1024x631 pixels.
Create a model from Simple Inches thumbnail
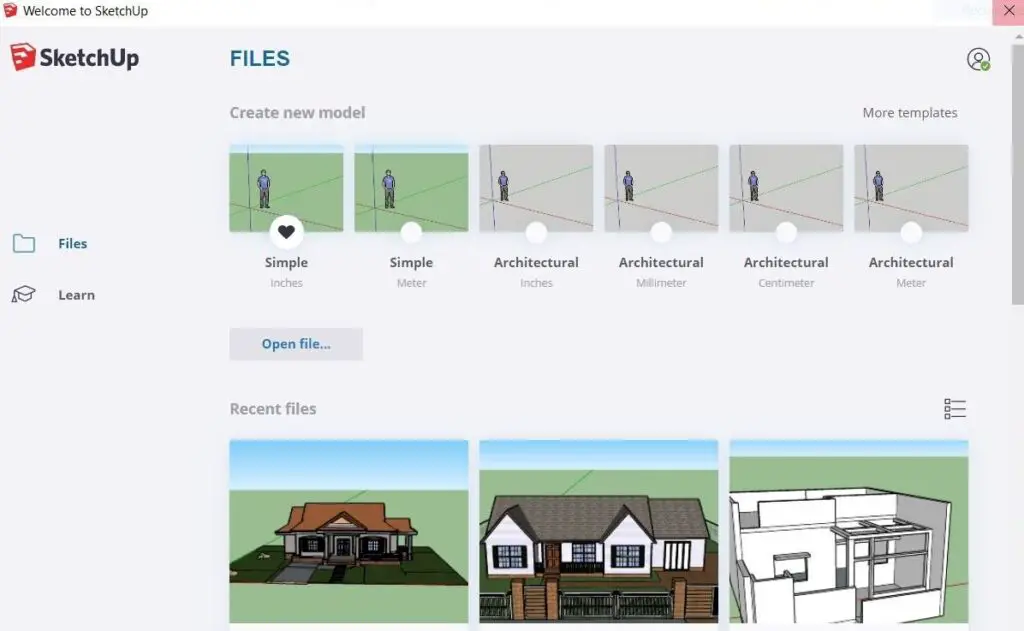[x=286, y=188]
